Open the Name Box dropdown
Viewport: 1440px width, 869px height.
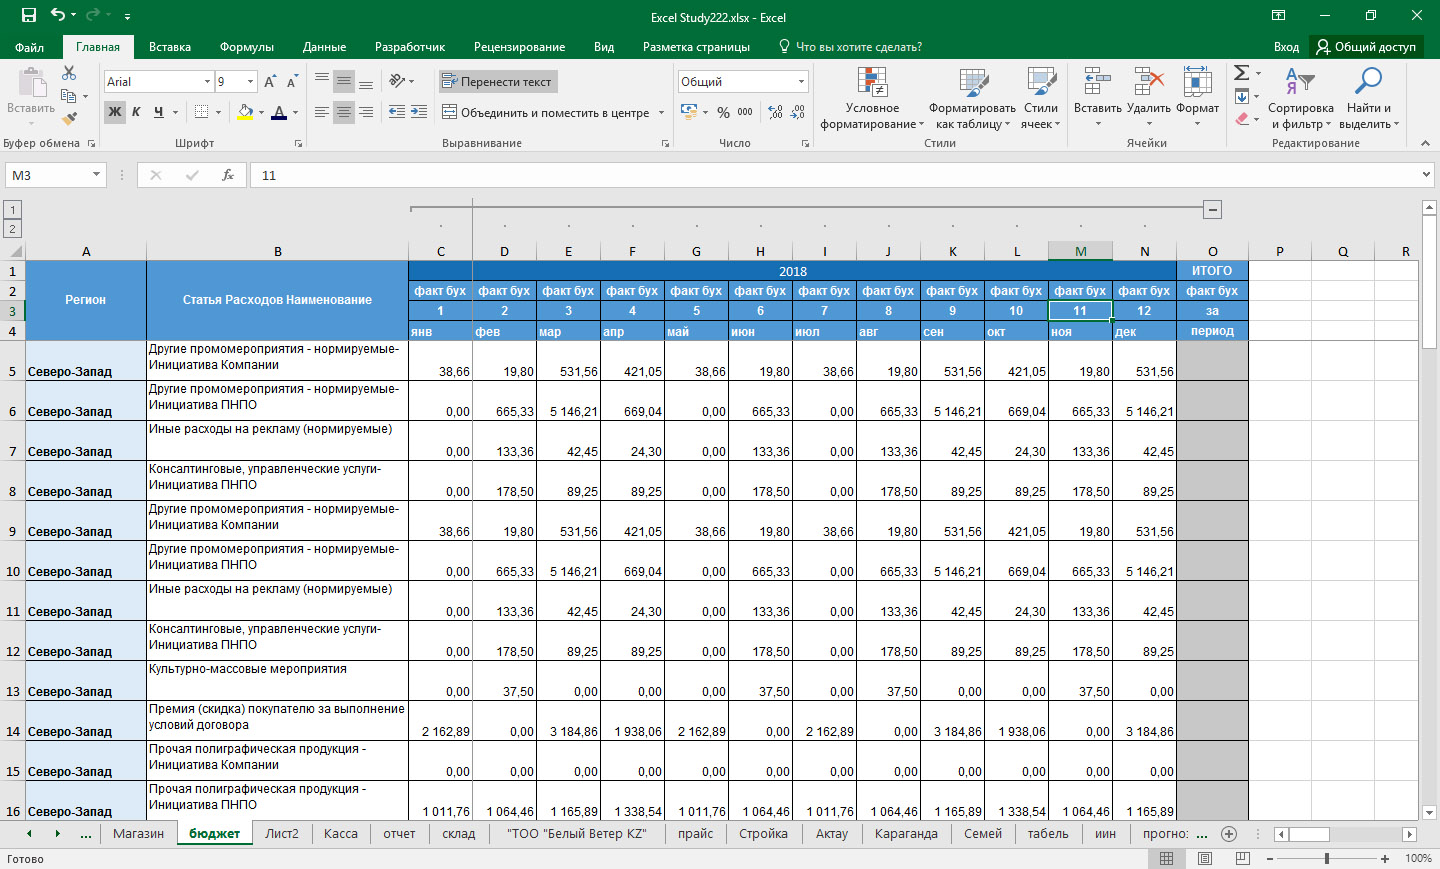(x=97, y=175)
